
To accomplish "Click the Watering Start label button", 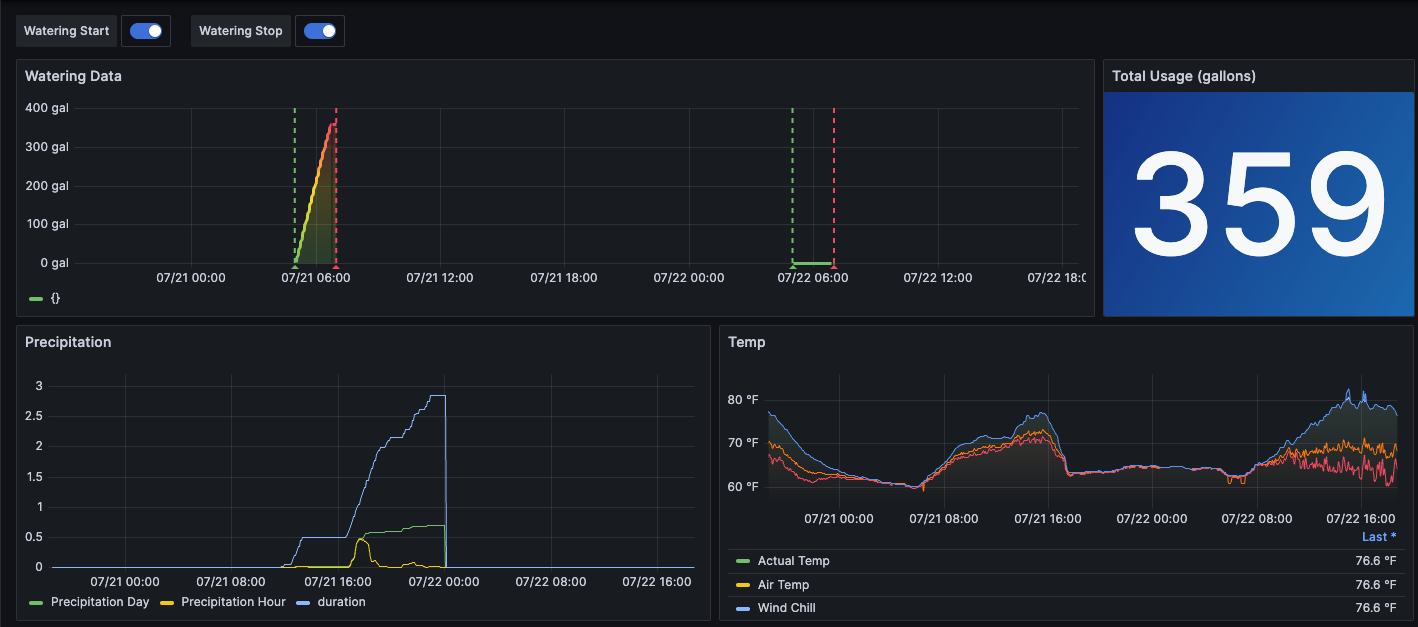I will point(66,31).
